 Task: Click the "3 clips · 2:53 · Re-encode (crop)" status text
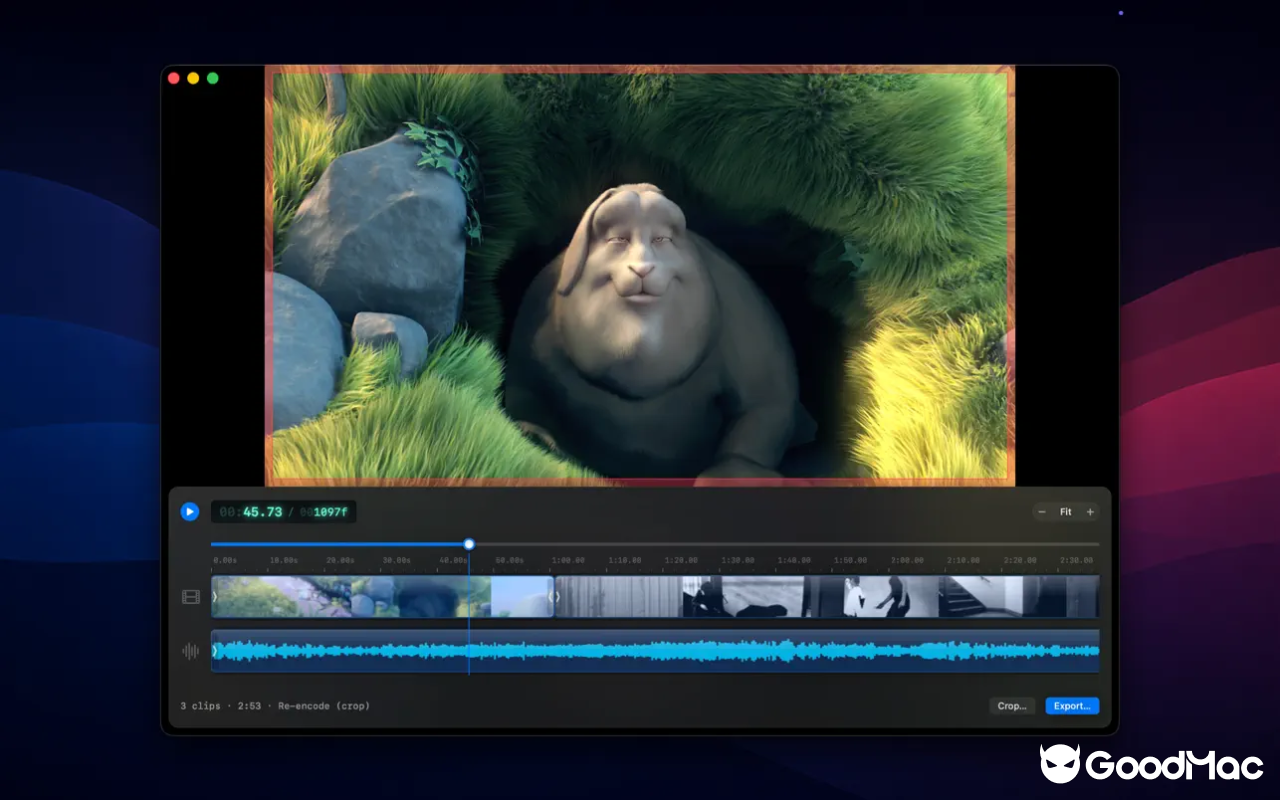(275, 706)
